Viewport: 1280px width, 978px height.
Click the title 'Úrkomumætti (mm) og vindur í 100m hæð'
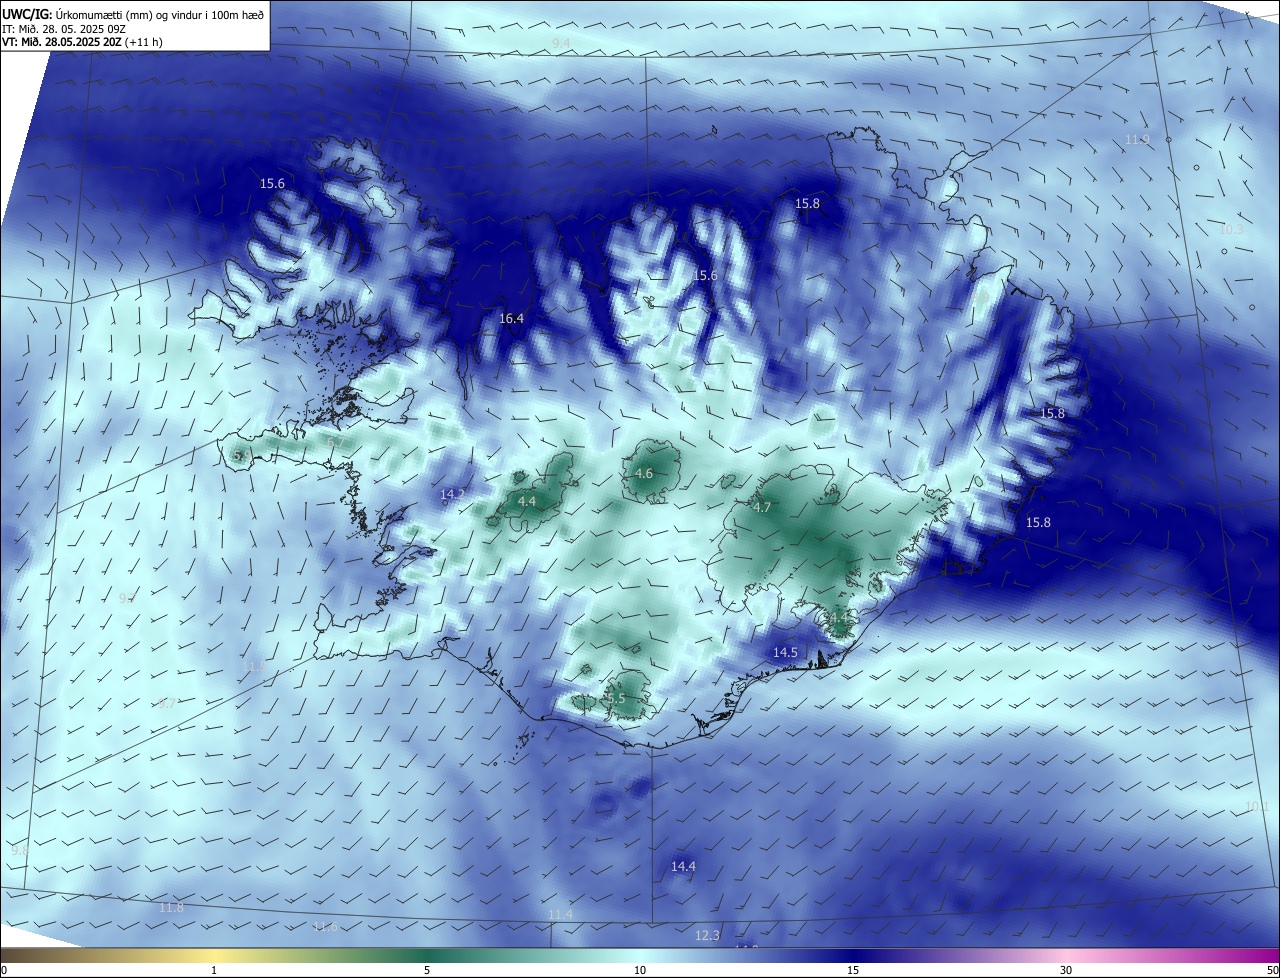159,14
